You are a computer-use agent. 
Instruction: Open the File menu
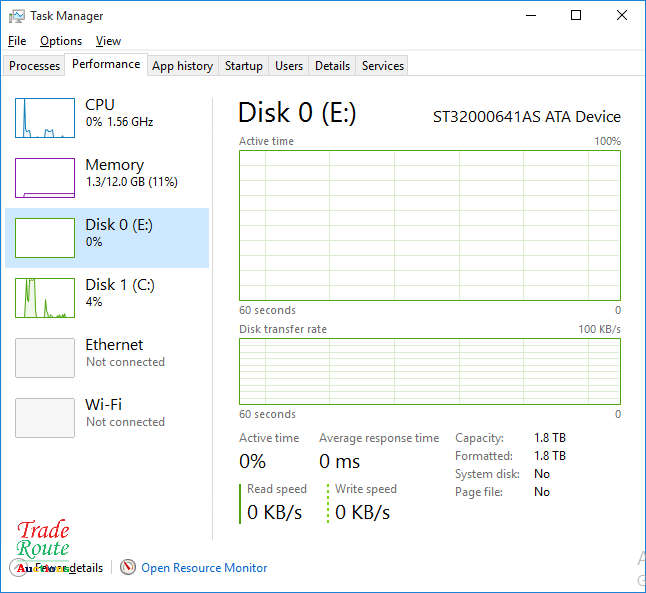pyautogui.click(x=17, y=41)
